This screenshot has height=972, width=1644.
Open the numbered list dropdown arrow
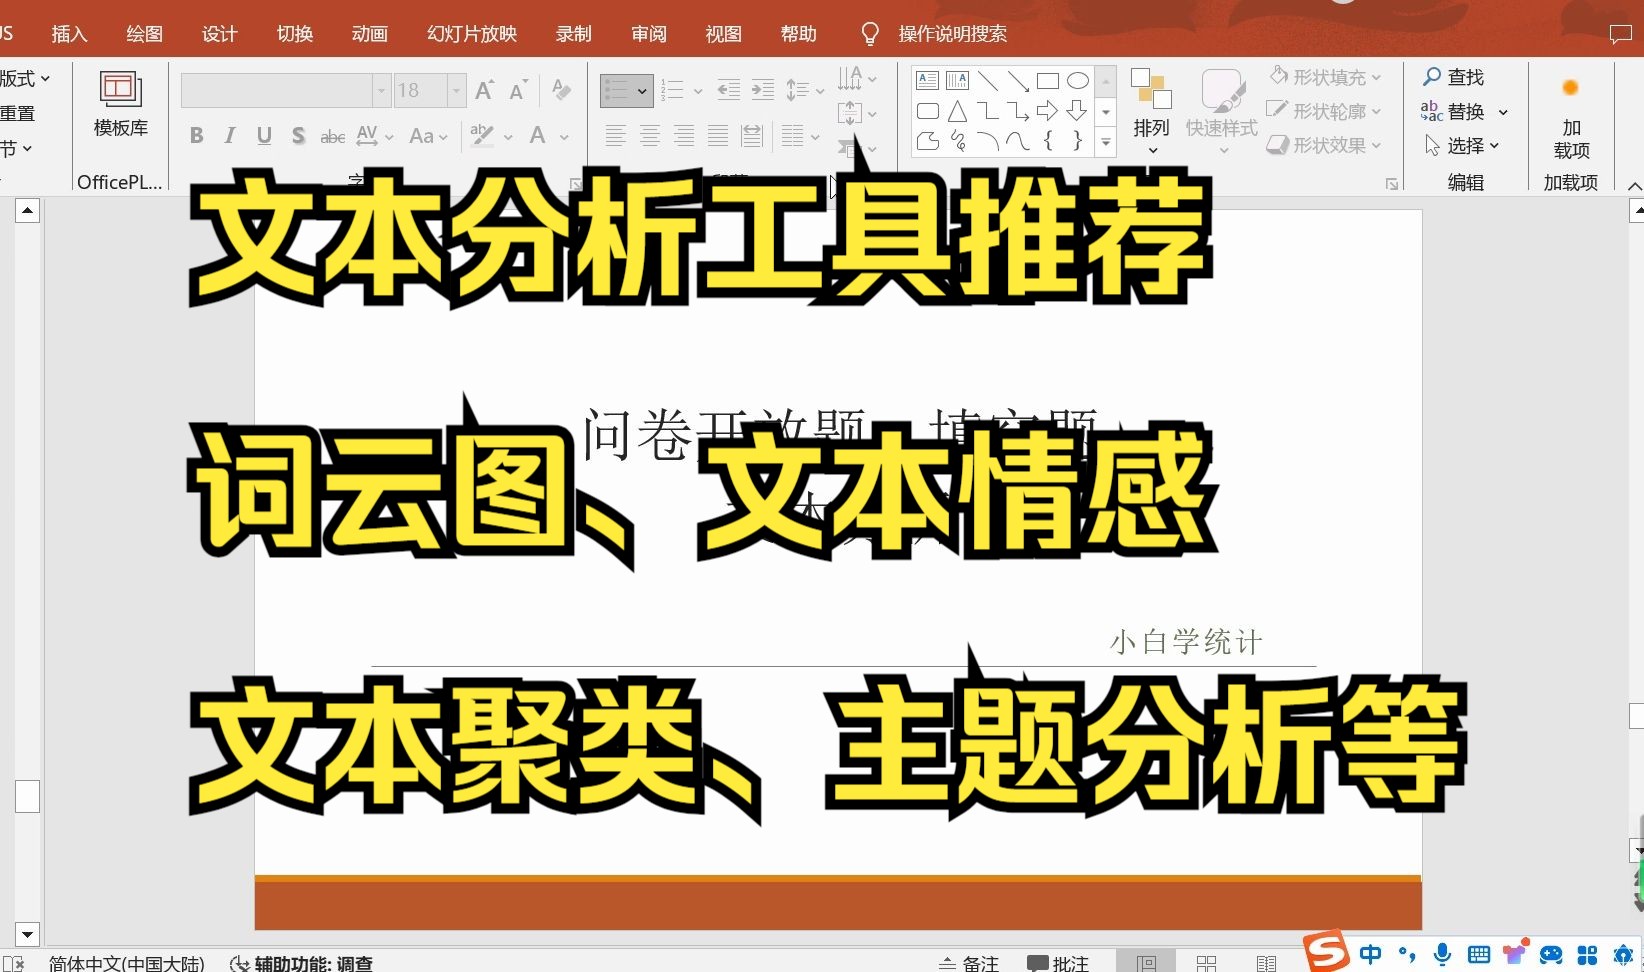(698, 91)
